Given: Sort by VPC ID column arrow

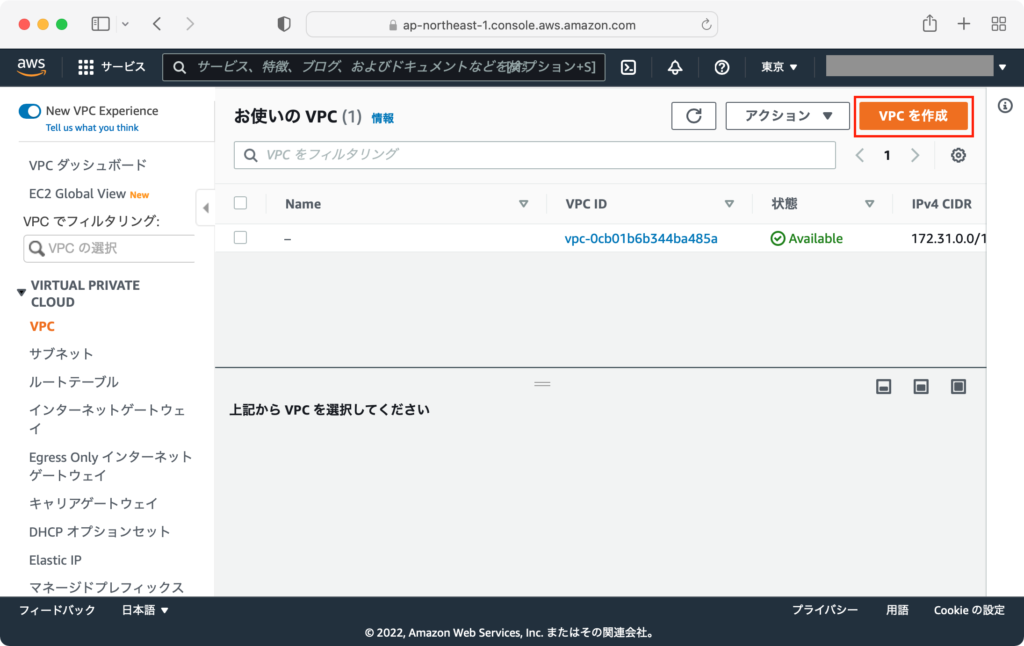Looking at the screenshot, I should (729, 204).
